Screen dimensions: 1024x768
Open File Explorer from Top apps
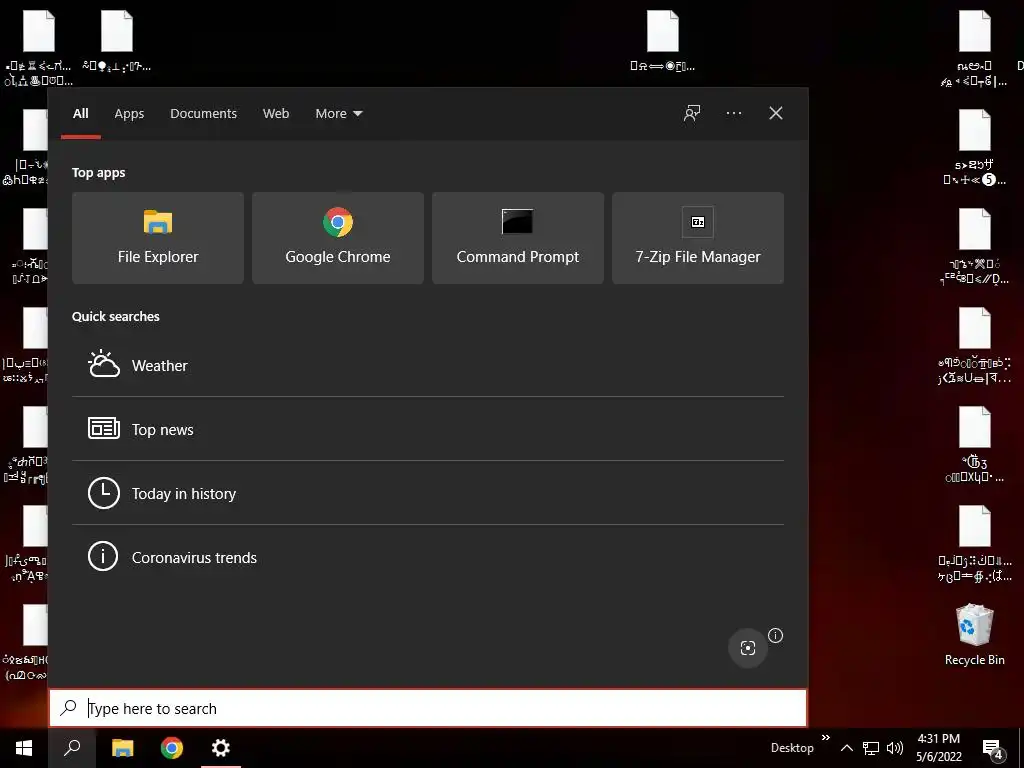[157, 238]
